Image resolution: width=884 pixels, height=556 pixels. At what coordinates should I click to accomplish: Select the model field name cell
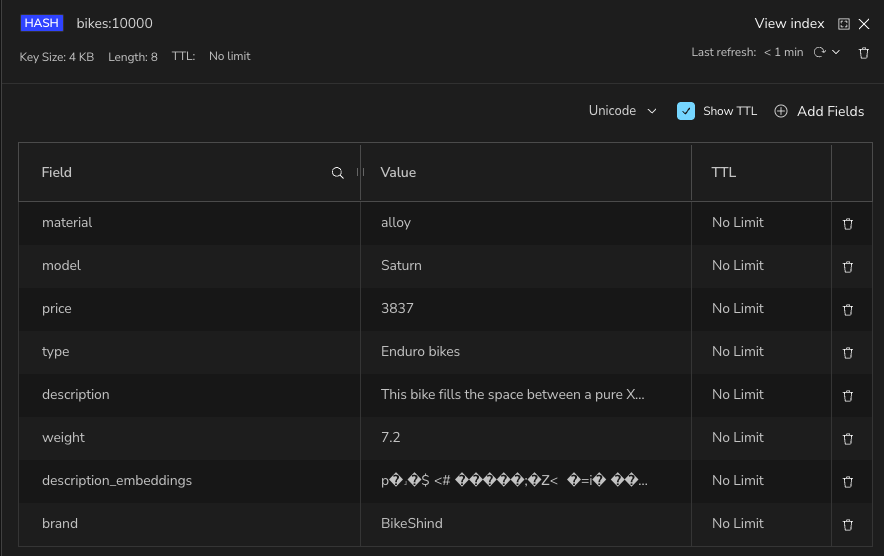click(x=61, y=265)
